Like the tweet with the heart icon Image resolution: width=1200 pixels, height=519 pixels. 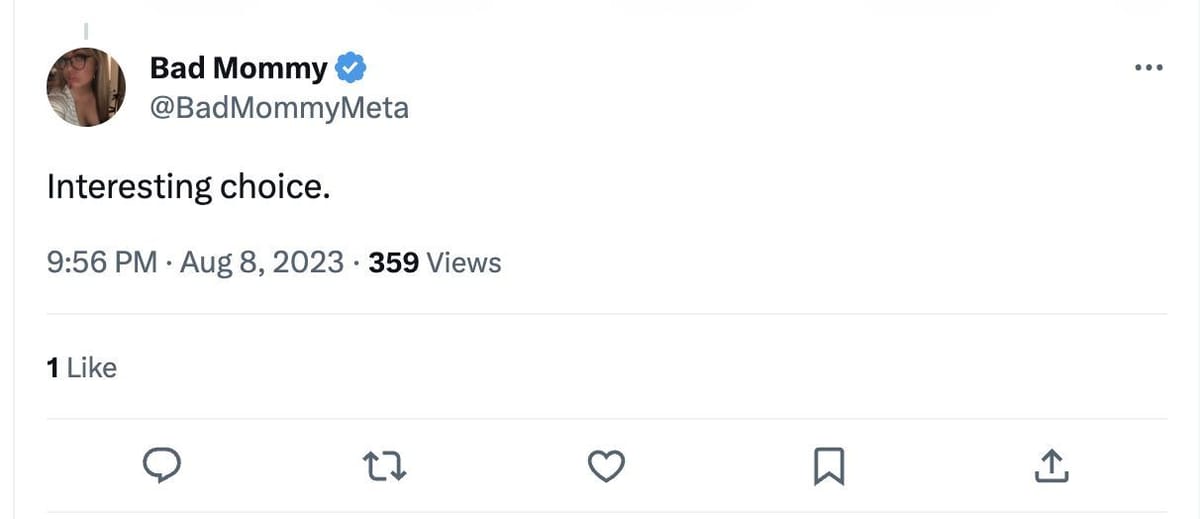pyautogui.click(x=607, y=465)
